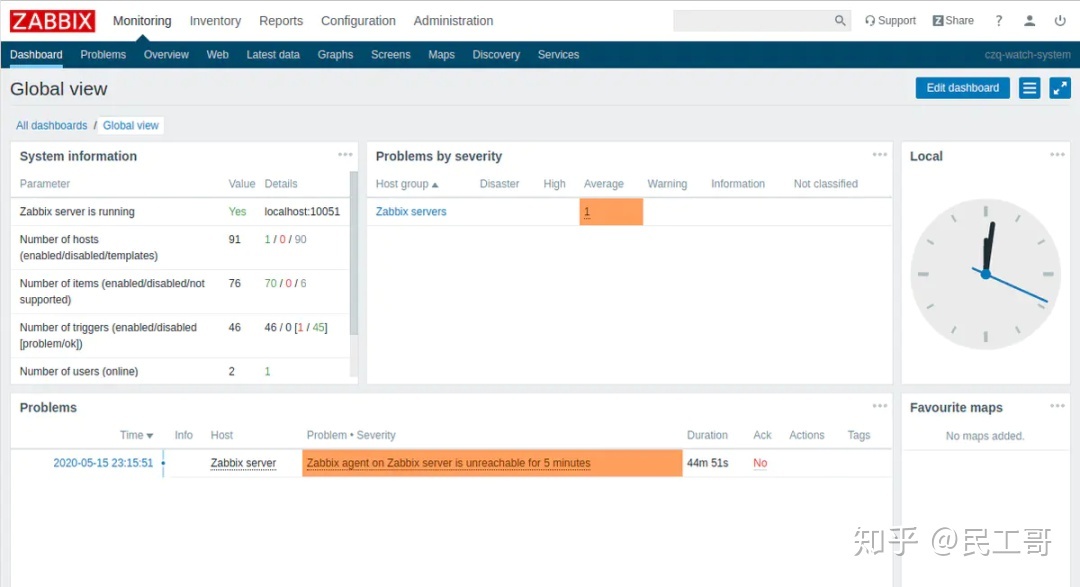Click the items details value 70 / 0 / 6

[x=285, y=283]
